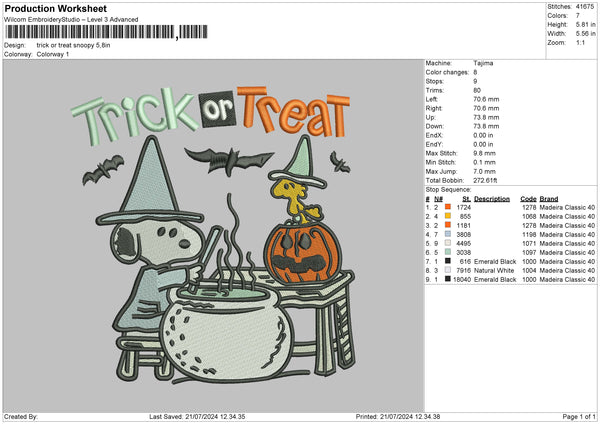This screenshot has width=600, height=424.
Task: Click stitch count "855" in stop row 2
Action: click(465, 217)
